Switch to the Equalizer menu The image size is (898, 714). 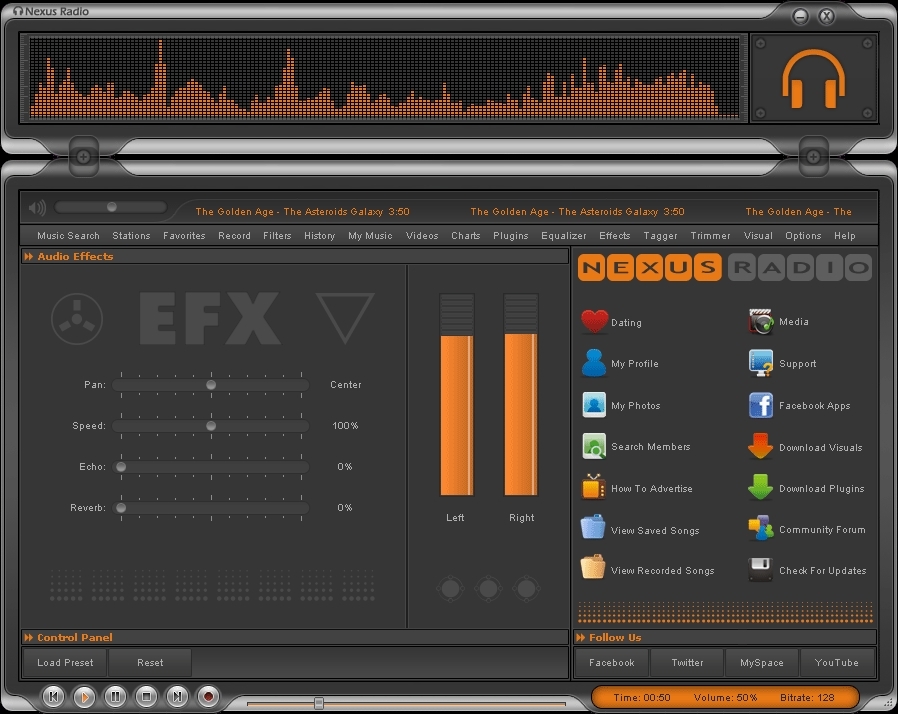564,235
